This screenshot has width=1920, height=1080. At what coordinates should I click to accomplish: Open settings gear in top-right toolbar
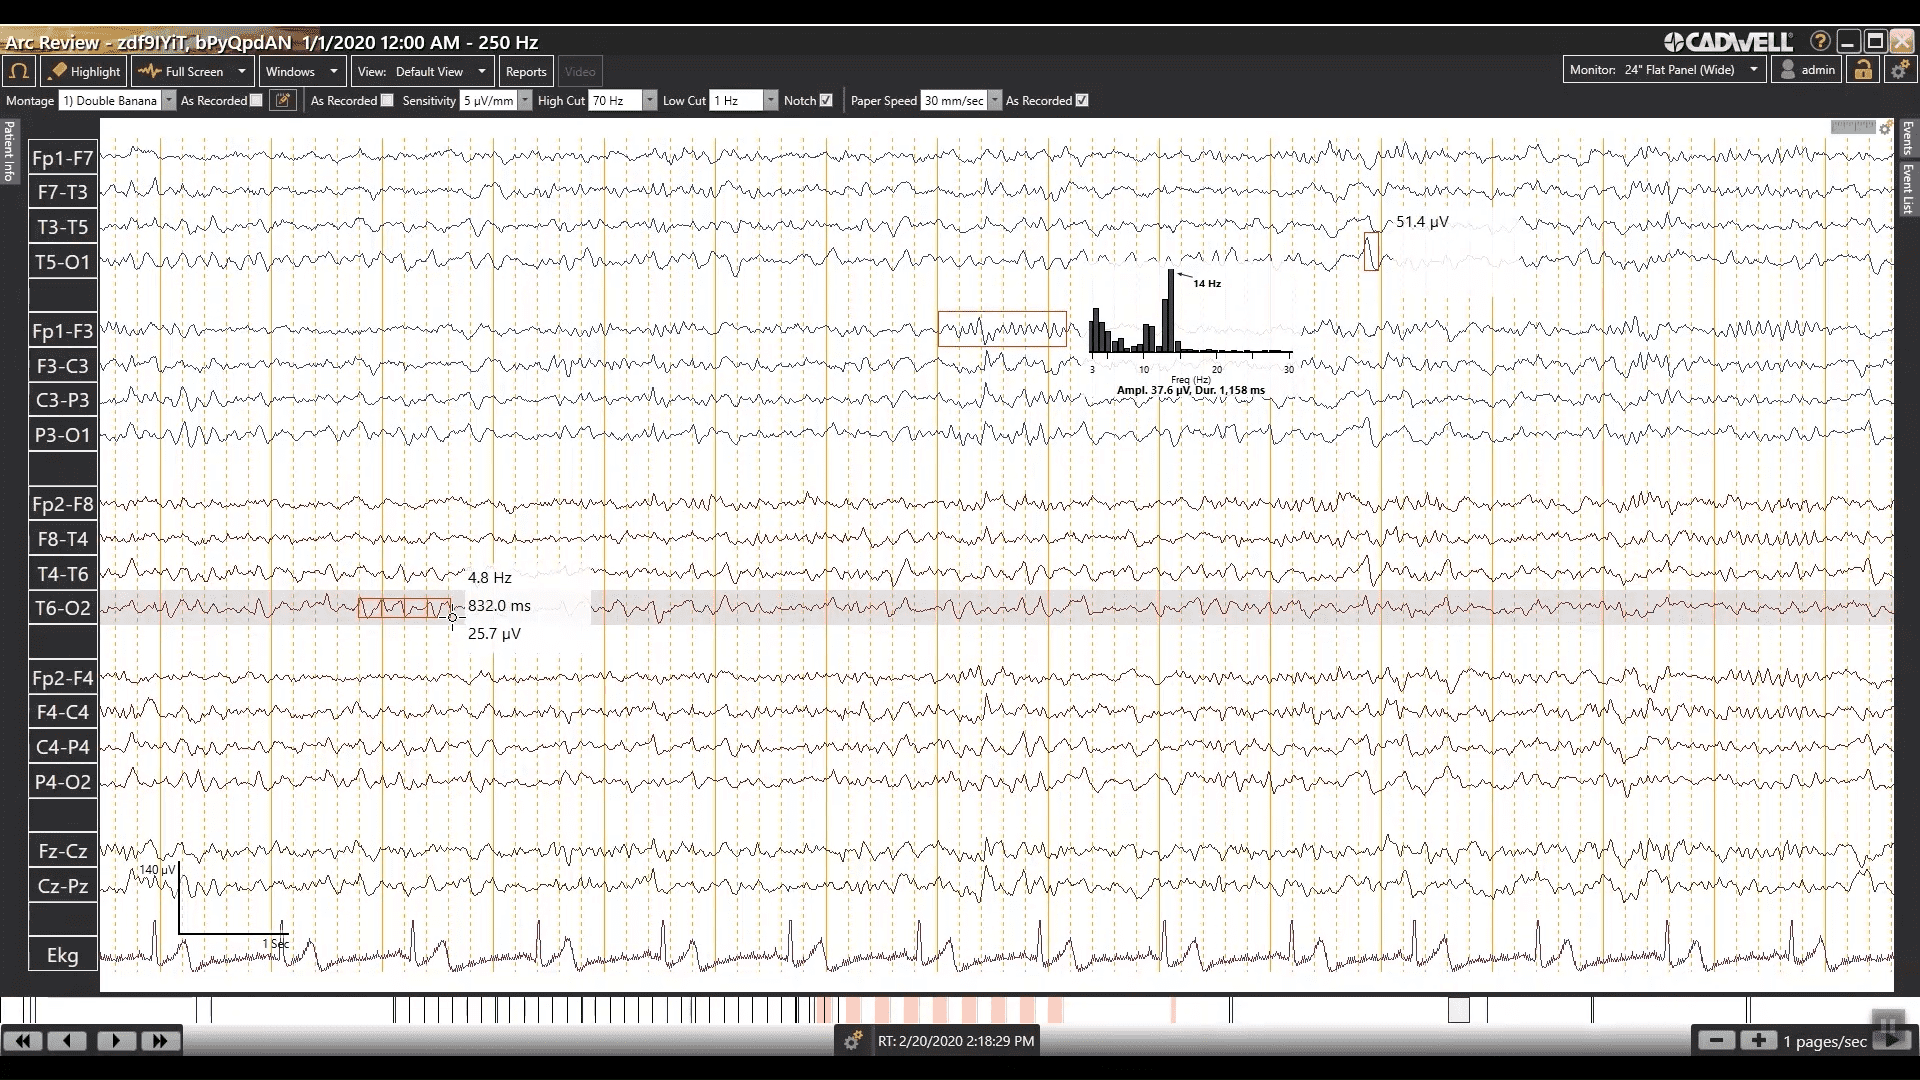point(1899,70)
